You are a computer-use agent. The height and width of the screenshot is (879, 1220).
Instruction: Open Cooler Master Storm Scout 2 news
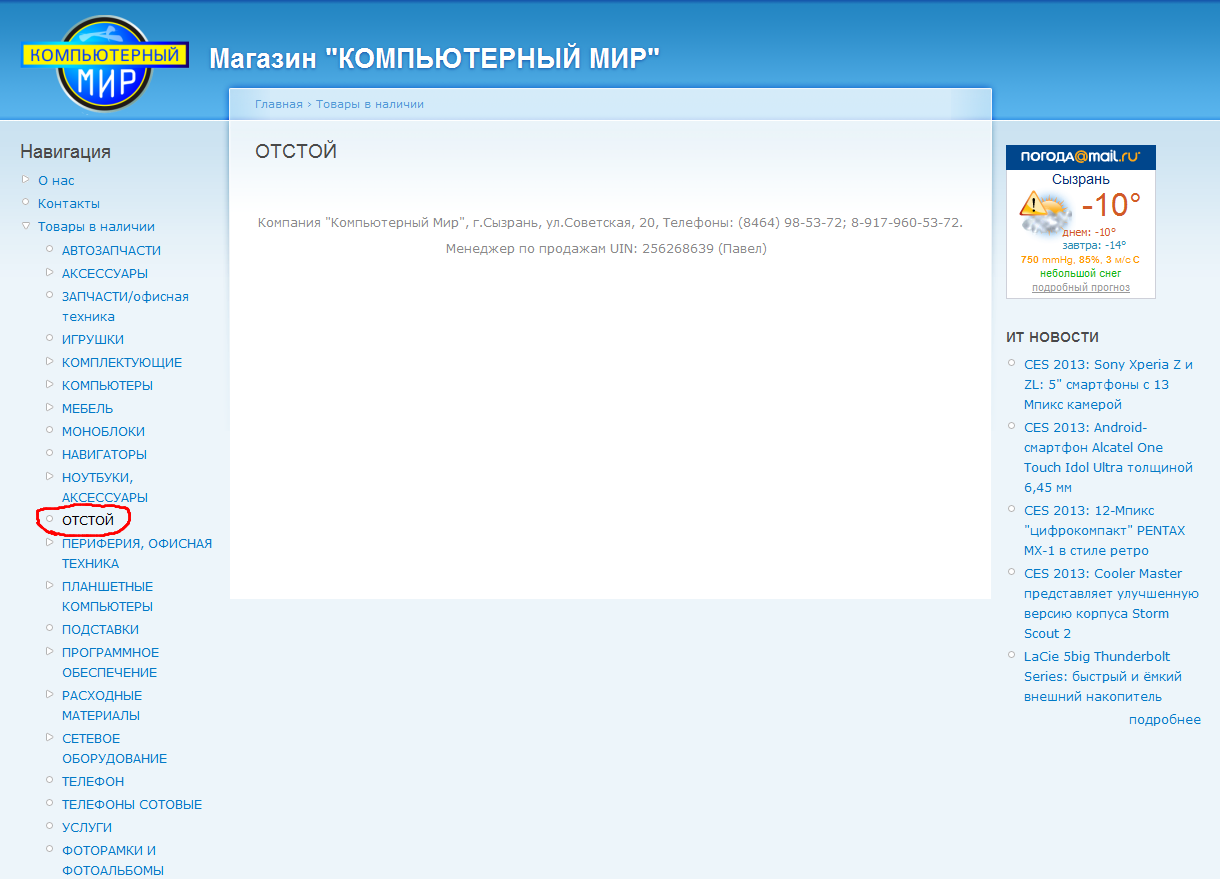point(1111,604)
